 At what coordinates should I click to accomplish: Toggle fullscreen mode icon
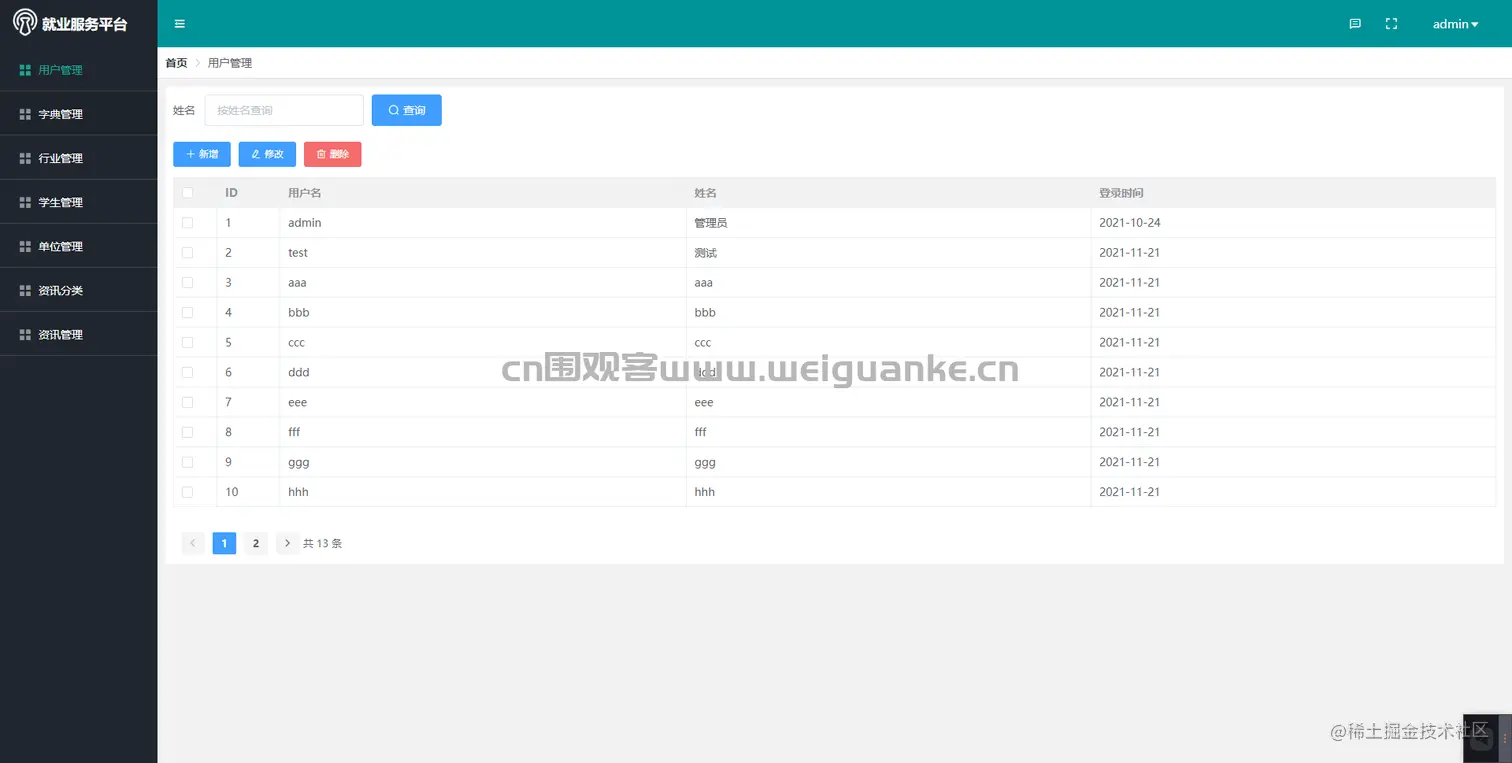[1391, 24]
